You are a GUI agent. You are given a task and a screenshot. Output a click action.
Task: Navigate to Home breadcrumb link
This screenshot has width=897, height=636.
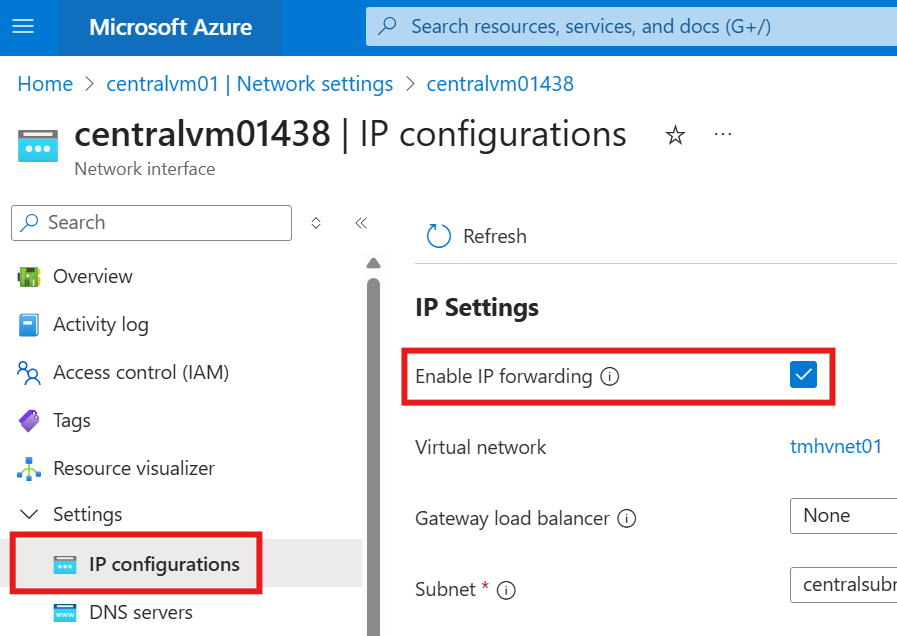pos(45,84)
